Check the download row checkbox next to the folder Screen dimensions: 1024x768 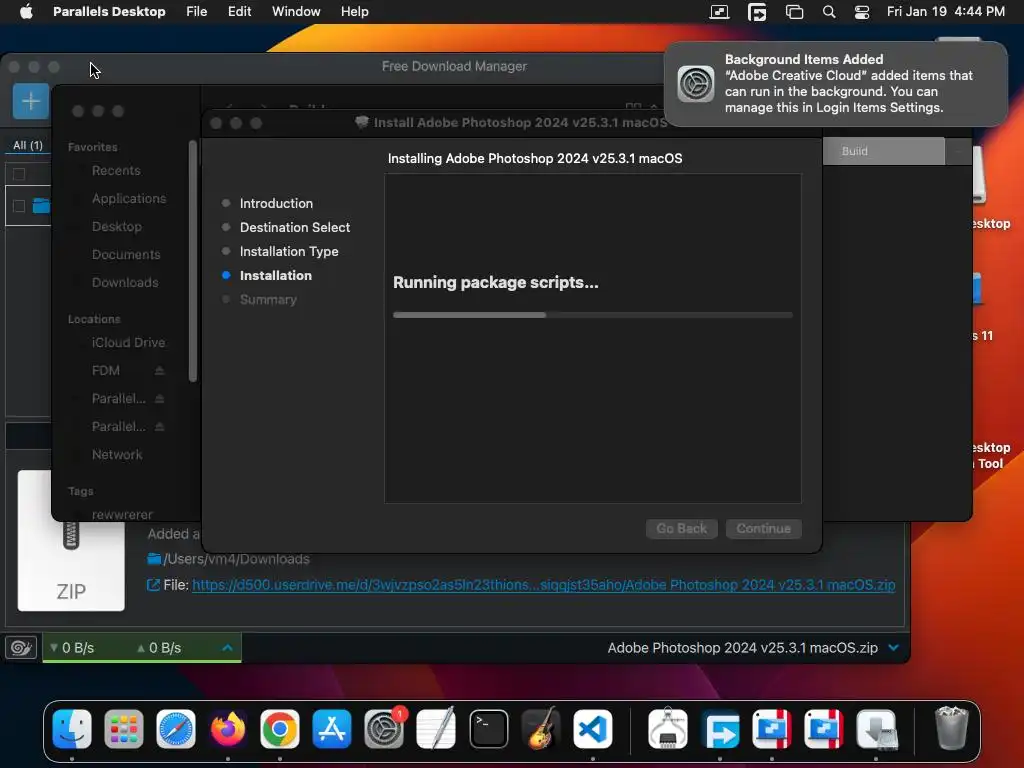click(x=19, y=206)
